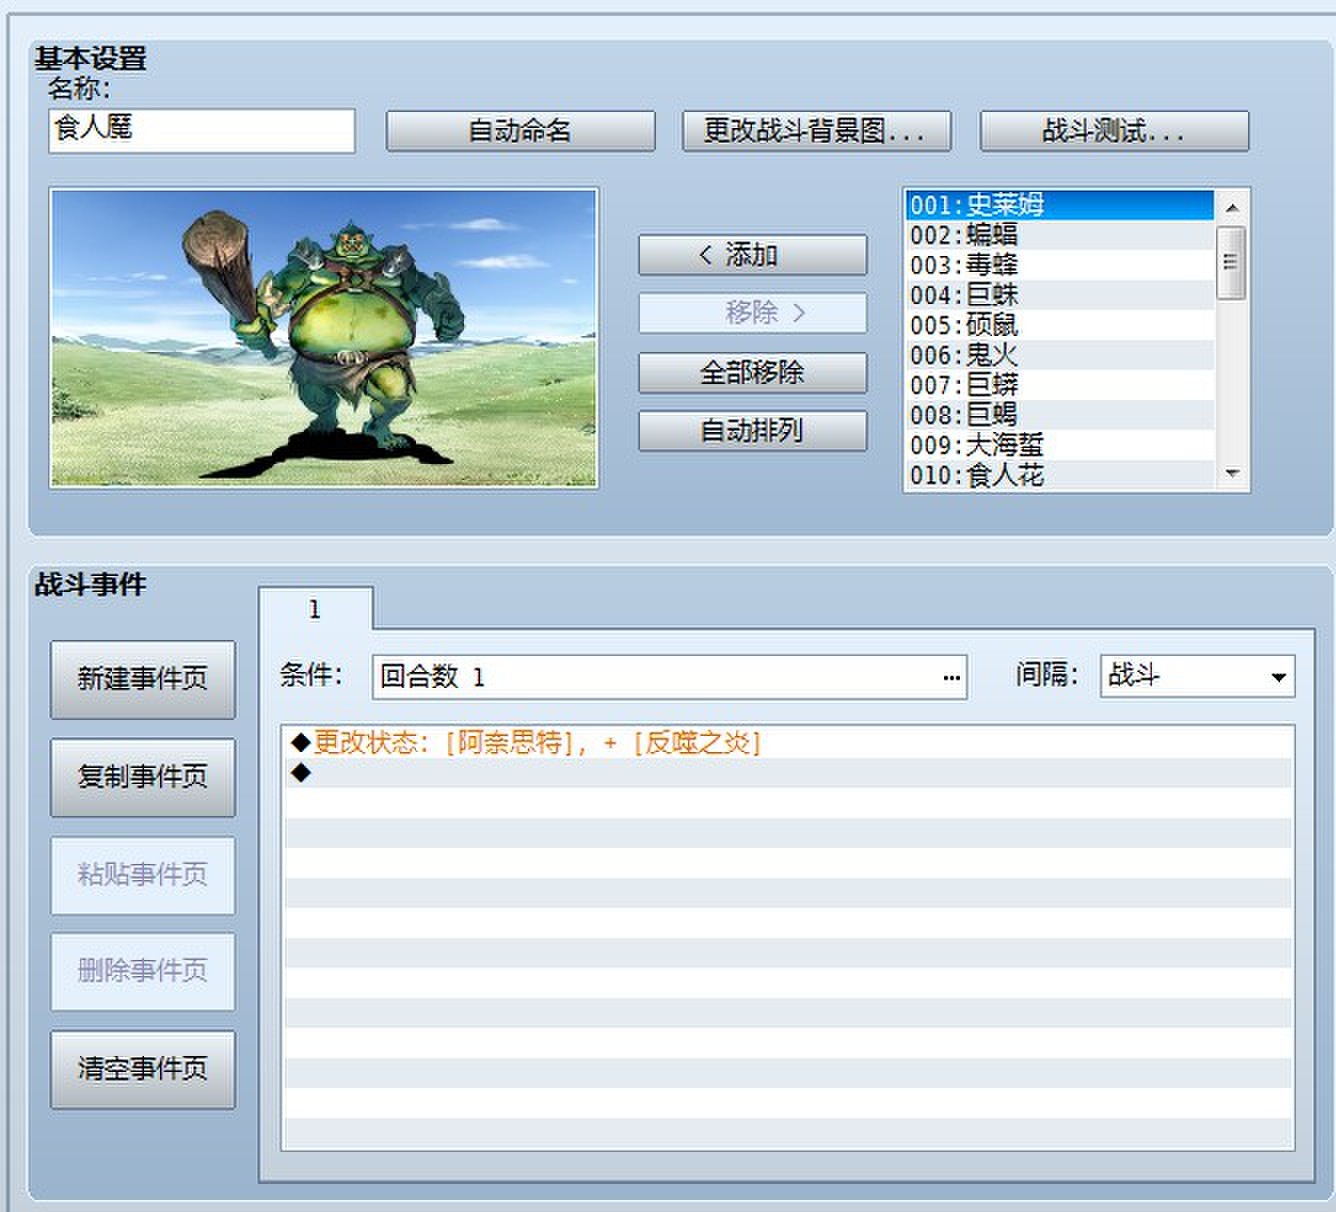This screenshot has height=1212, width=1336.
Task: Select enemy 001:史莱姆 in the list
Action: click(x=1059, y=205)
